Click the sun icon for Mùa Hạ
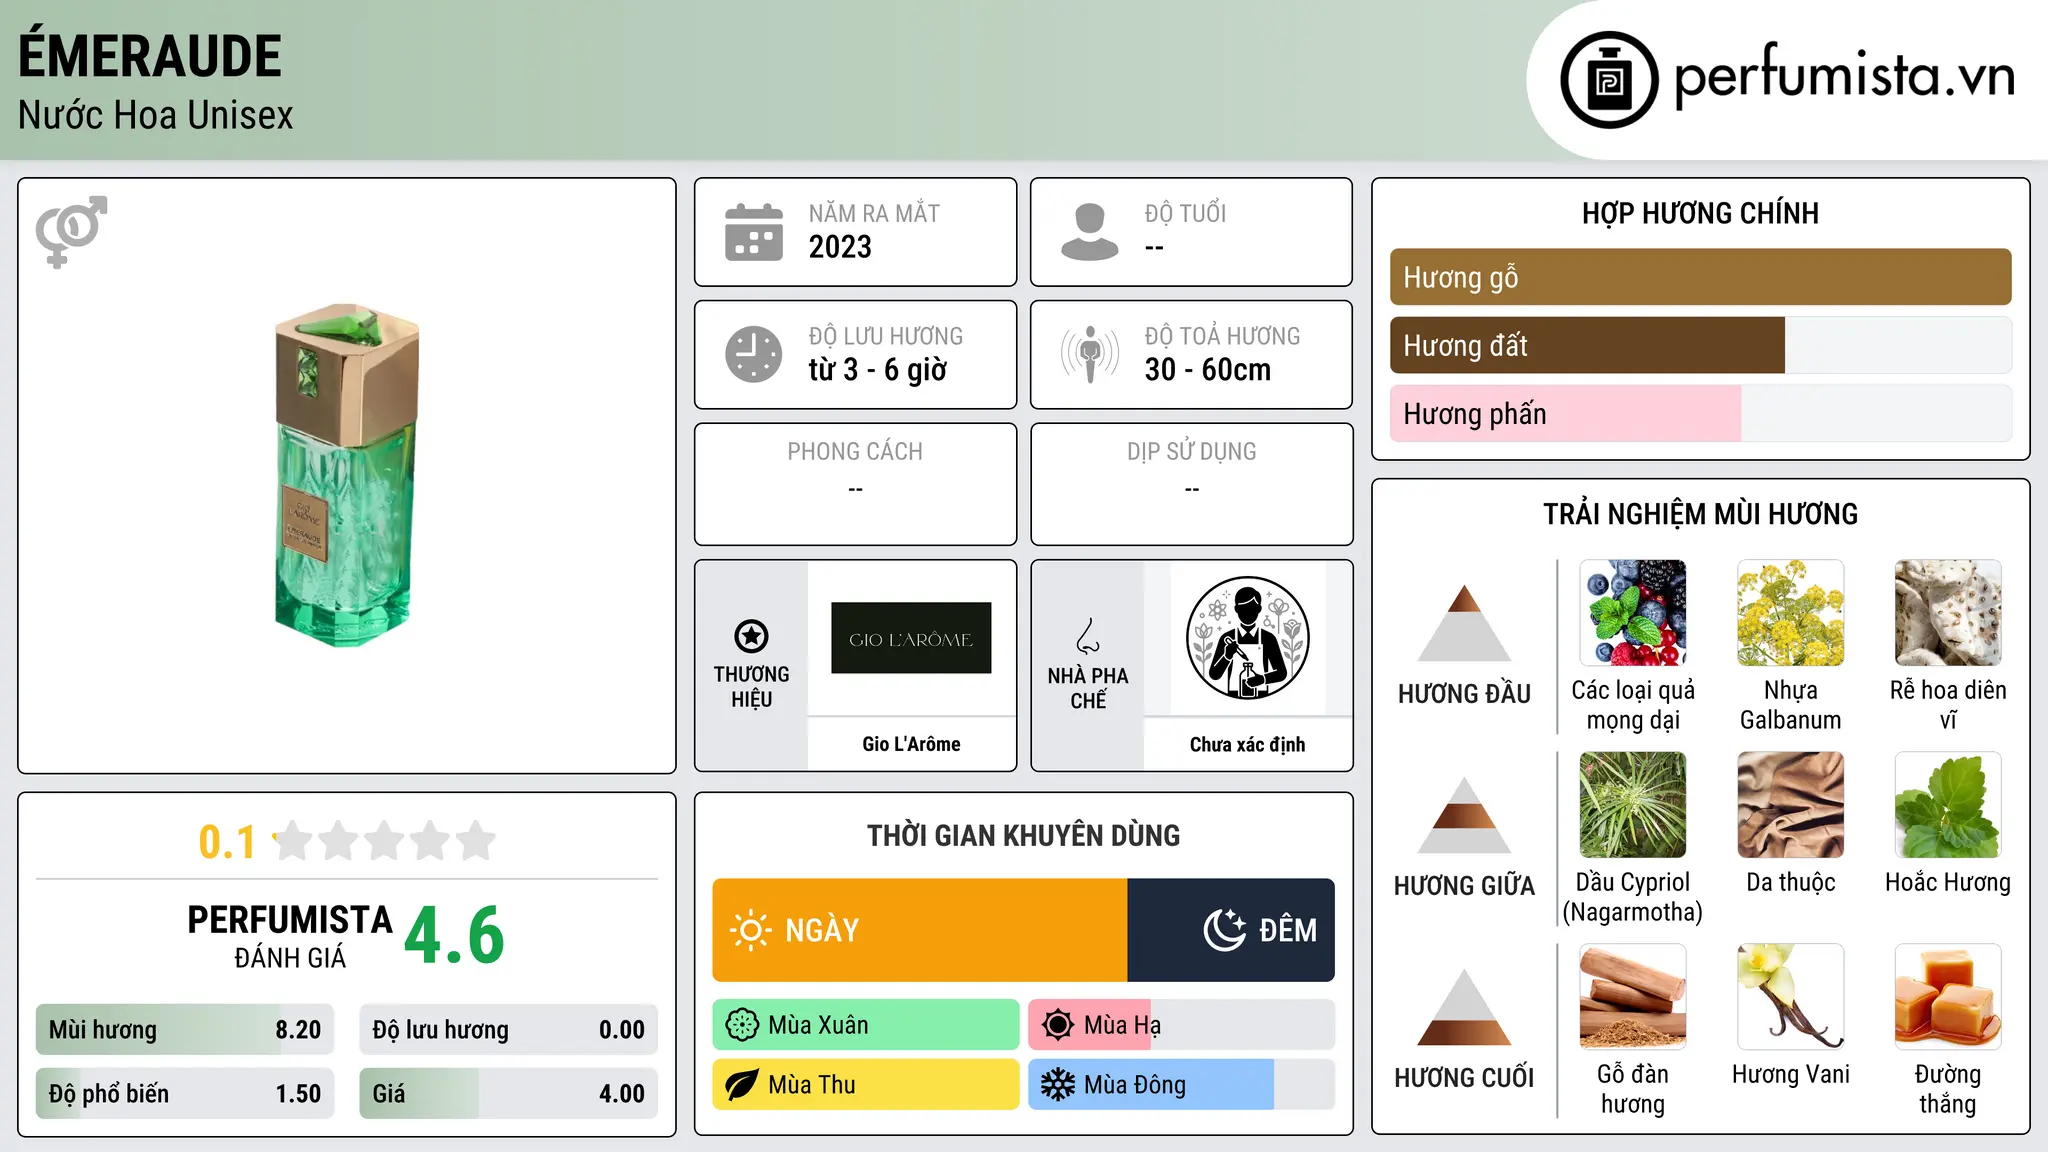Viewport: 2048px width, 1152px height. coord(1058,1025)
